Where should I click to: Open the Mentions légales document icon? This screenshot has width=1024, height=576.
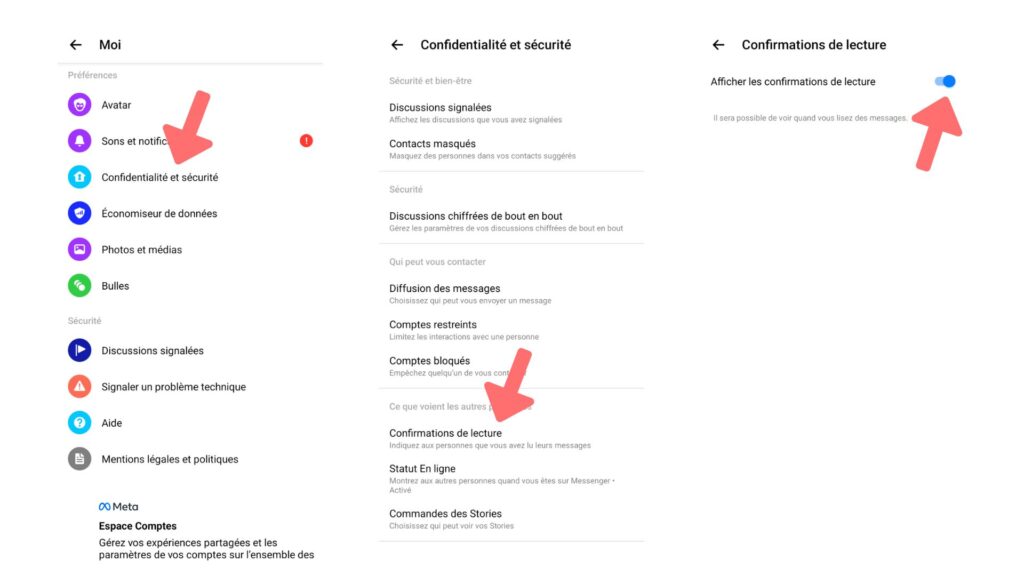80,458
